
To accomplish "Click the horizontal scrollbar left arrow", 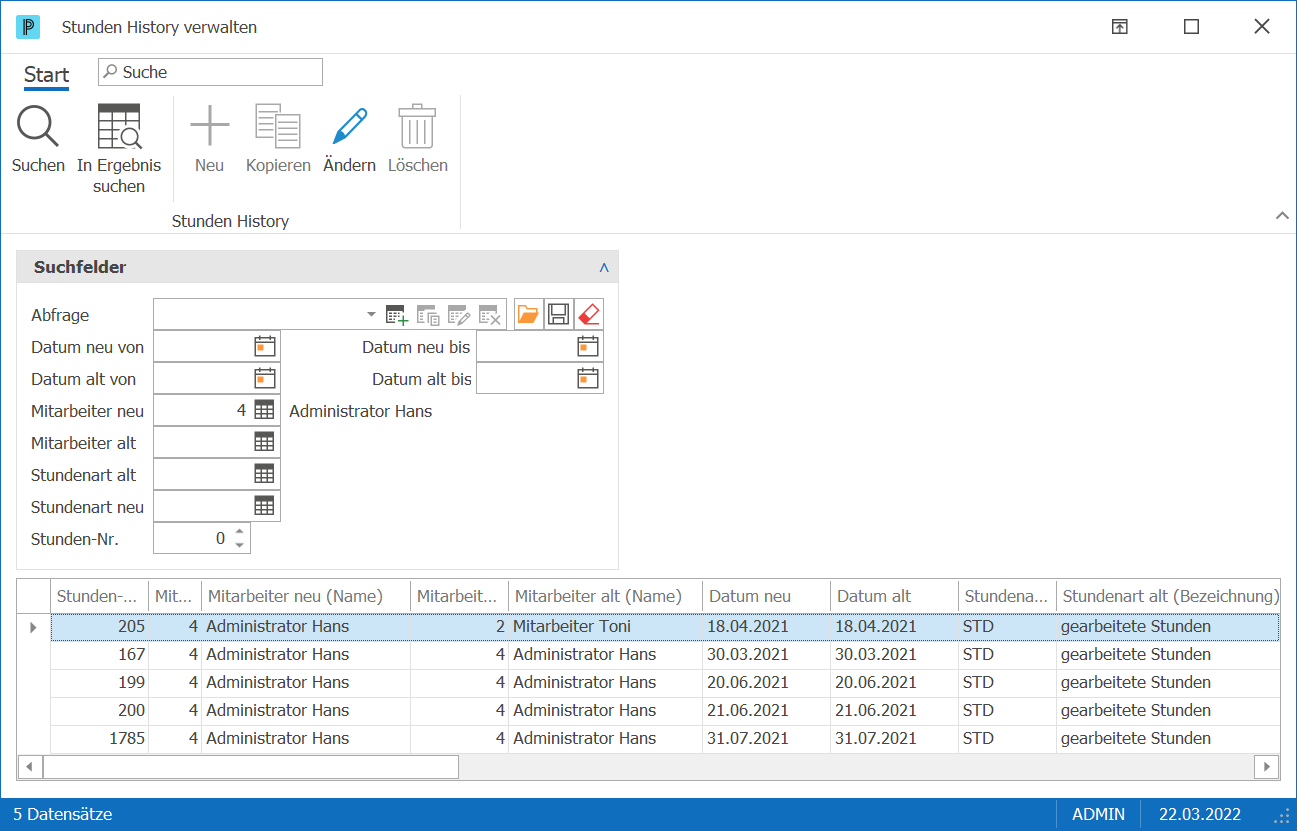I will [30, 767].
